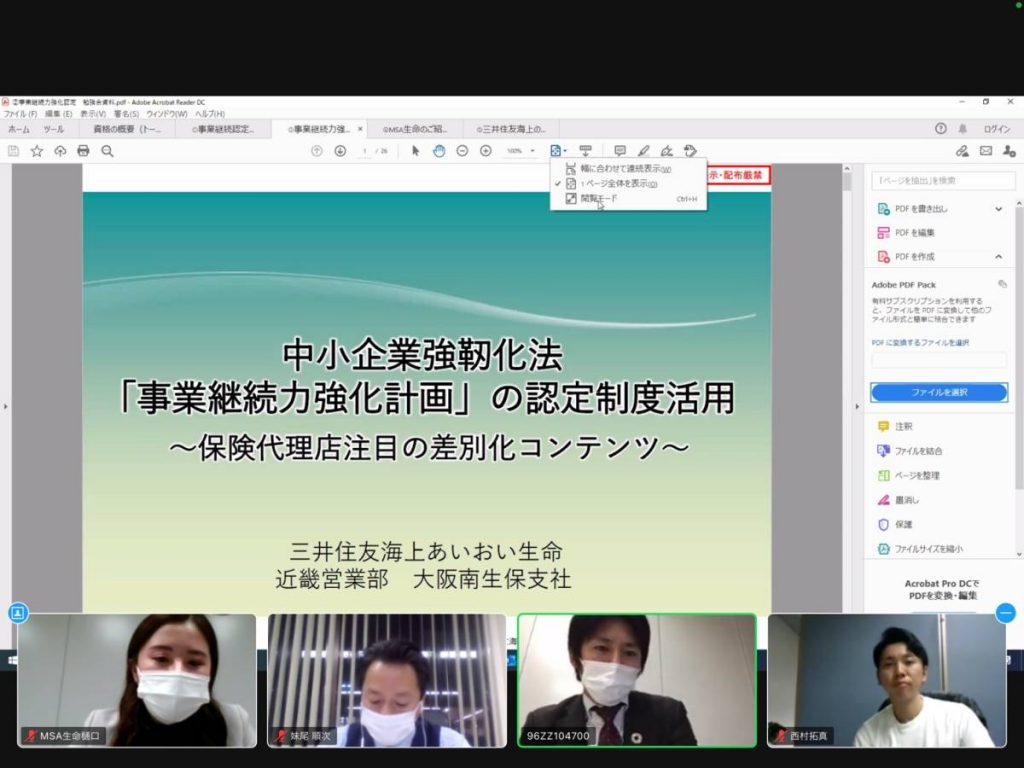Open notifications bell icon
Image resolution: width=1024 pixels, height=768 pixels.
point(963,129)
